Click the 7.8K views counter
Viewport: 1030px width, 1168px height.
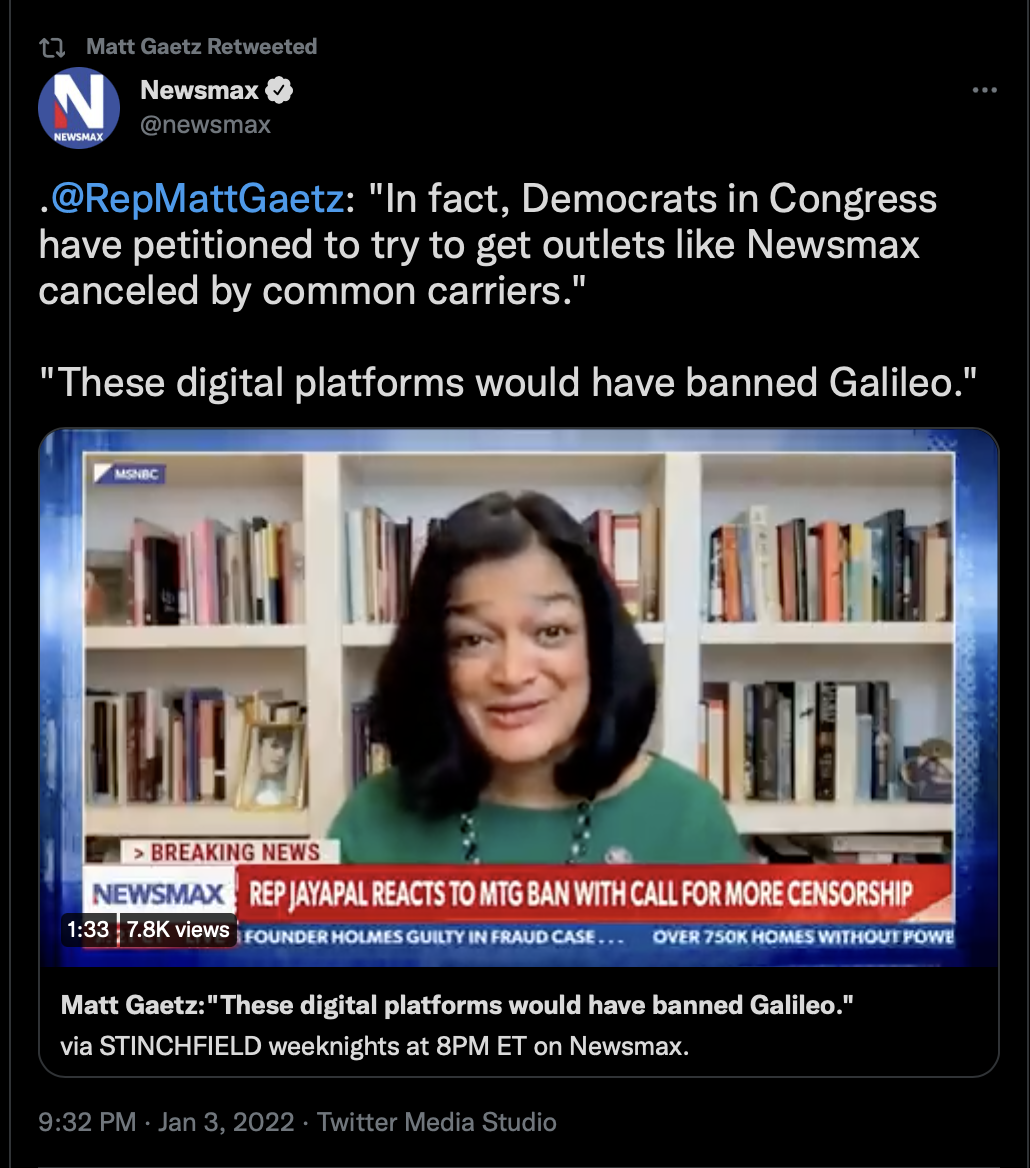click(x=178, y=930)
